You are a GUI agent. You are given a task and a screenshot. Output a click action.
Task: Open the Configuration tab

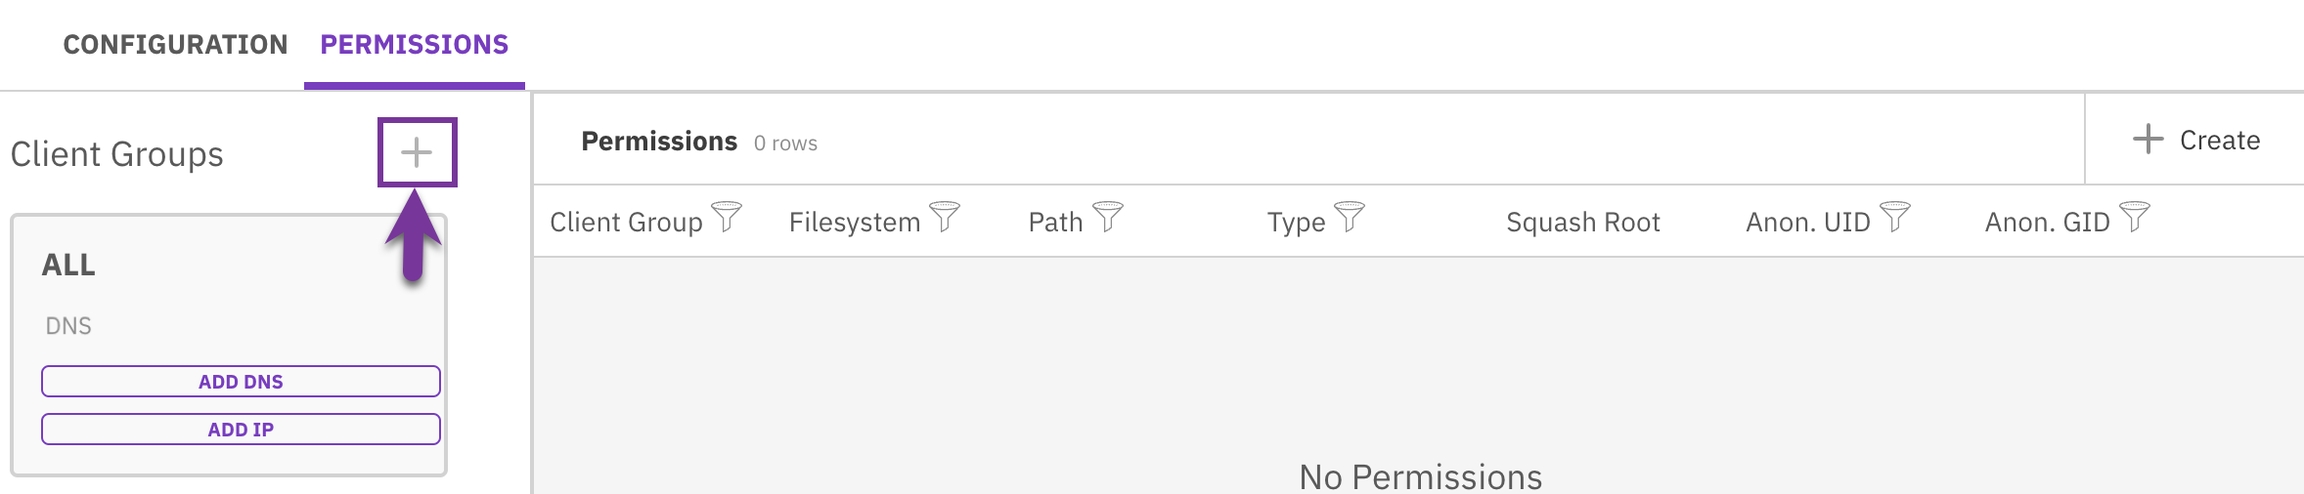pyautogui.click(x=175, y=45)
